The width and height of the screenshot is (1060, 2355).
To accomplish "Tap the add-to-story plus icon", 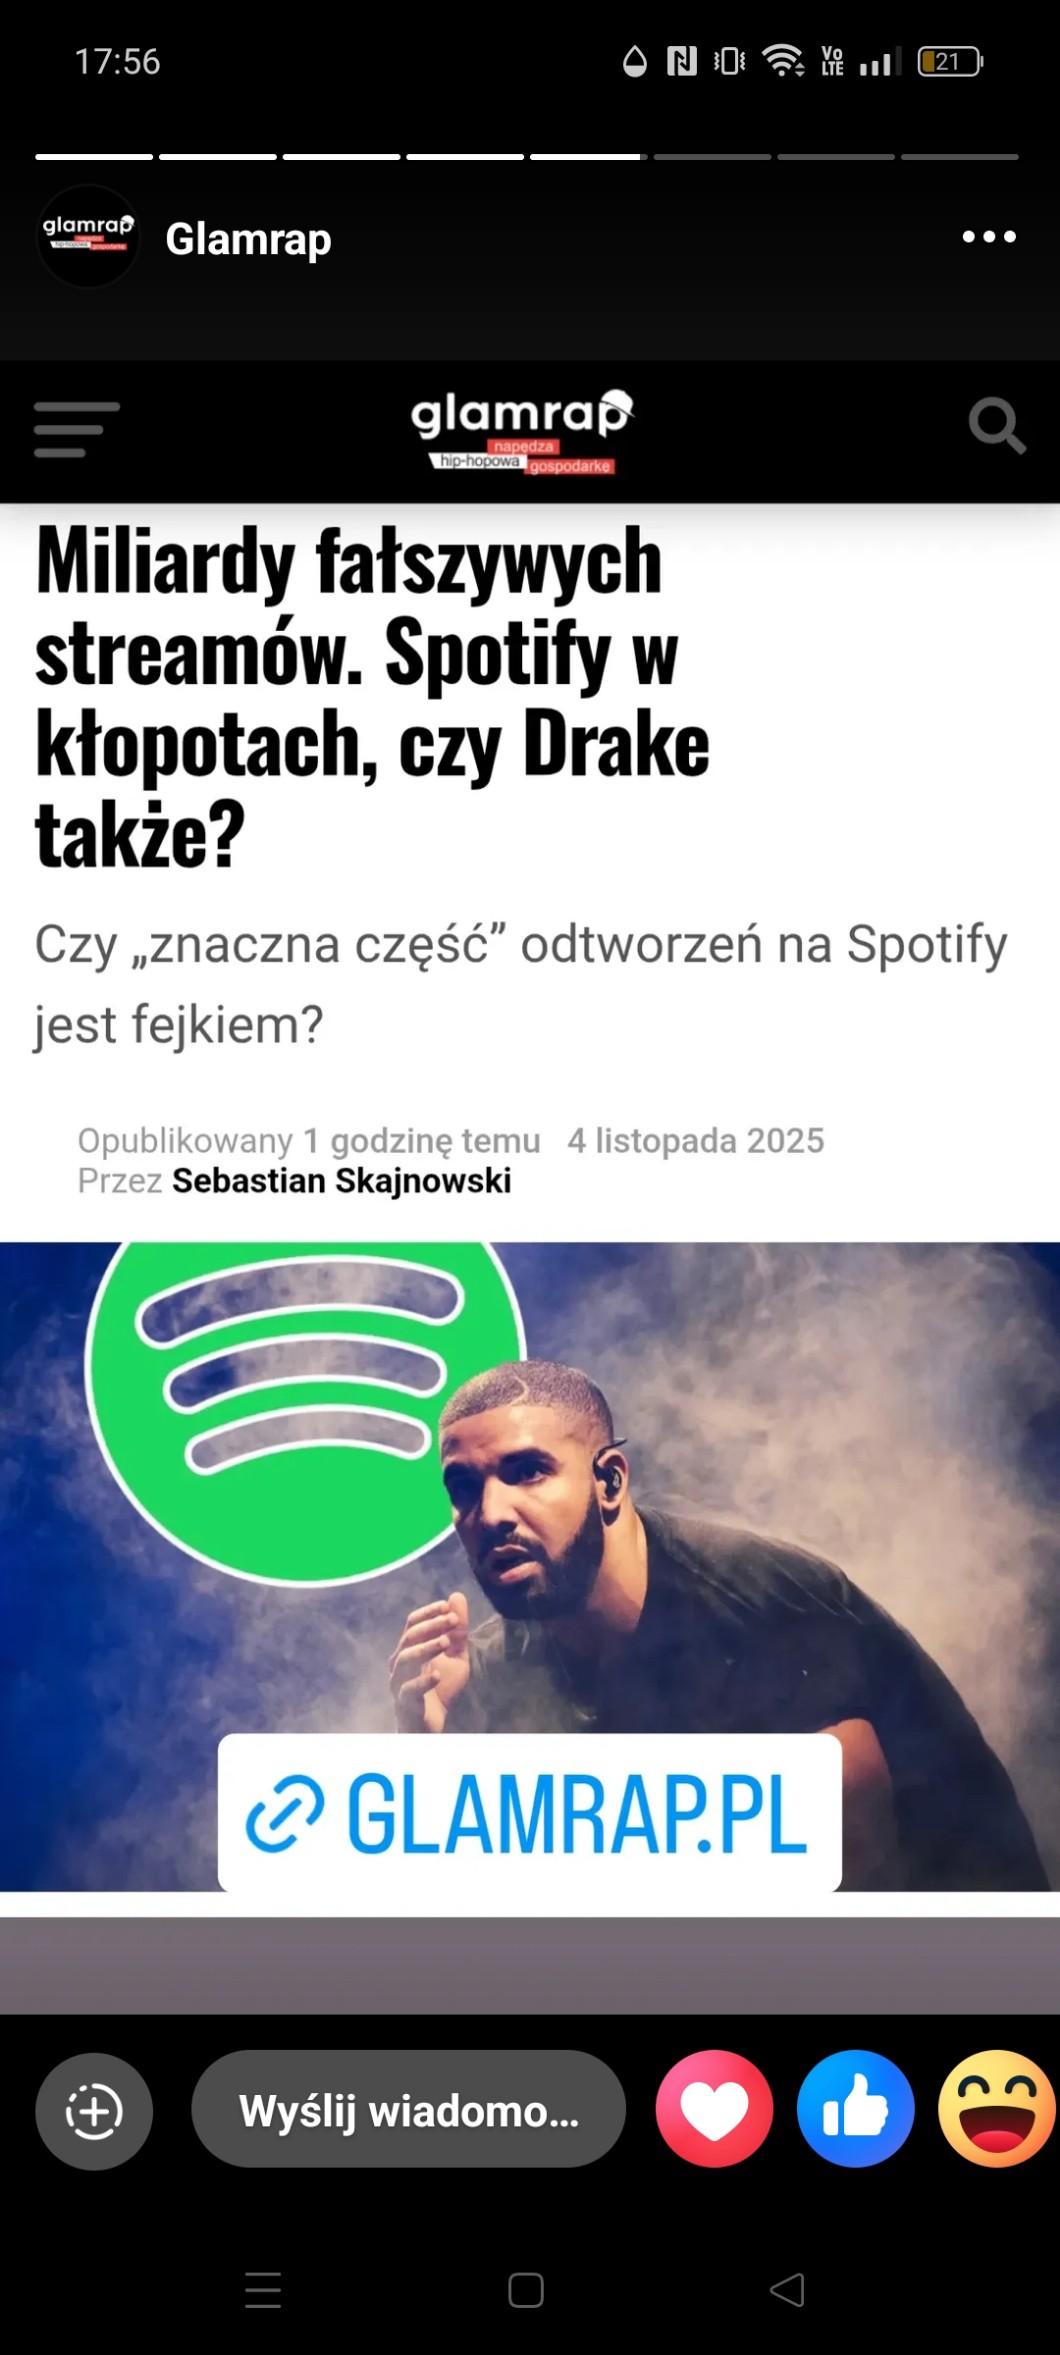I will click(94, 2111).
